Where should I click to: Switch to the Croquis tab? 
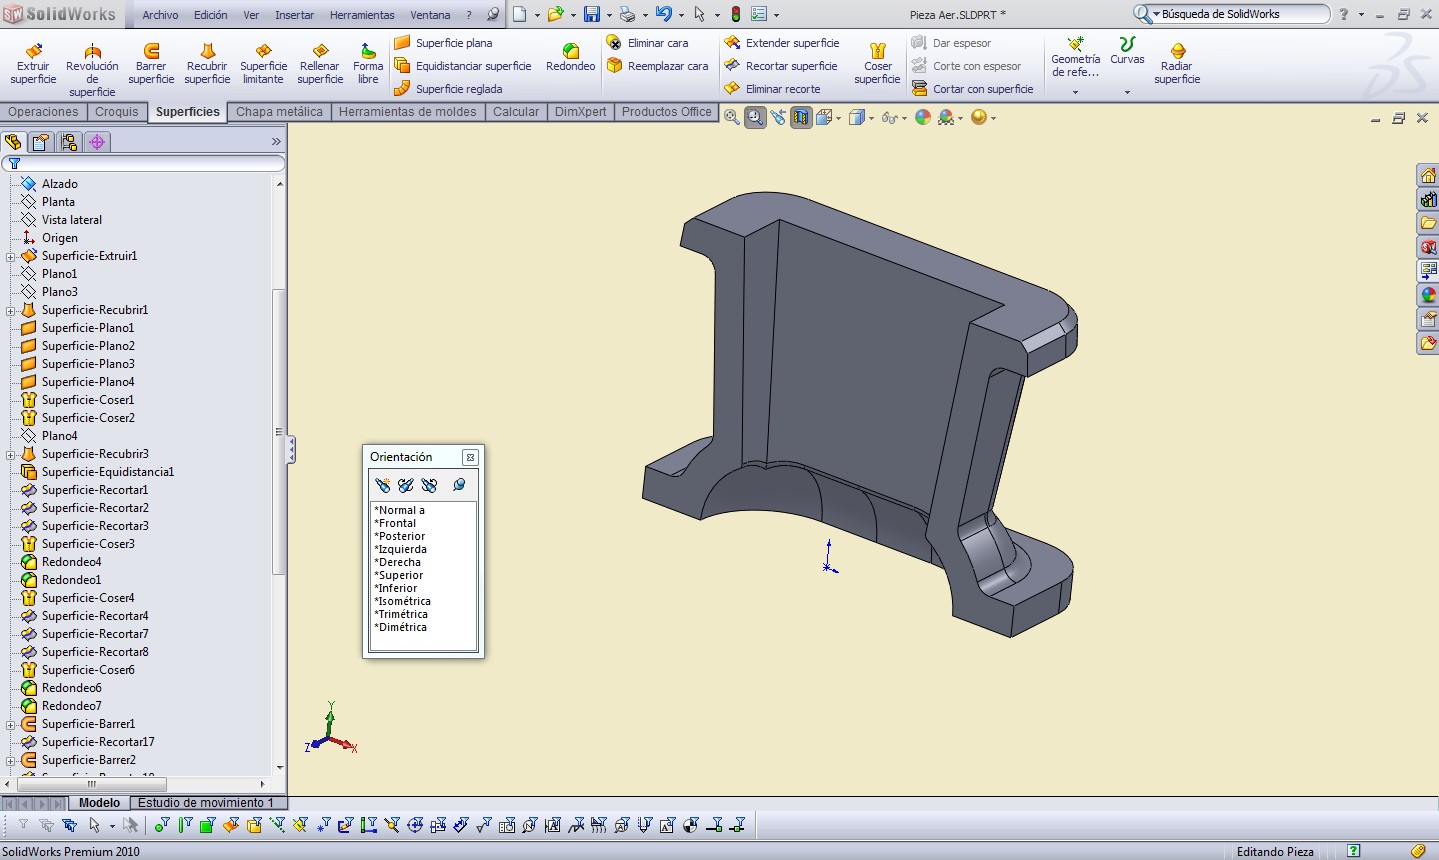pos(117,112)
